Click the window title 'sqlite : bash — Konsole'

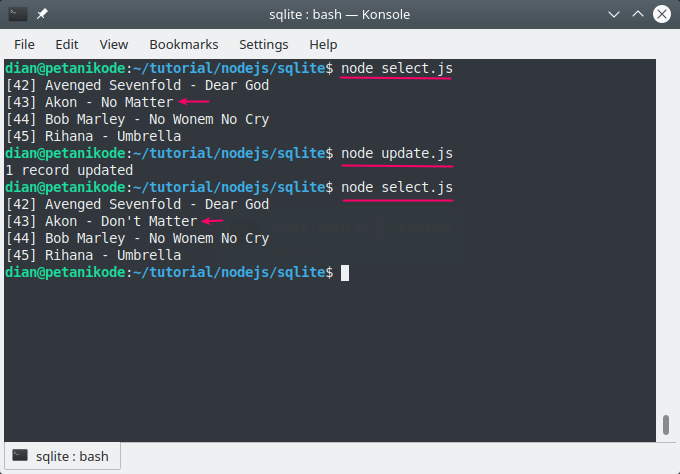tap(340, 14)
